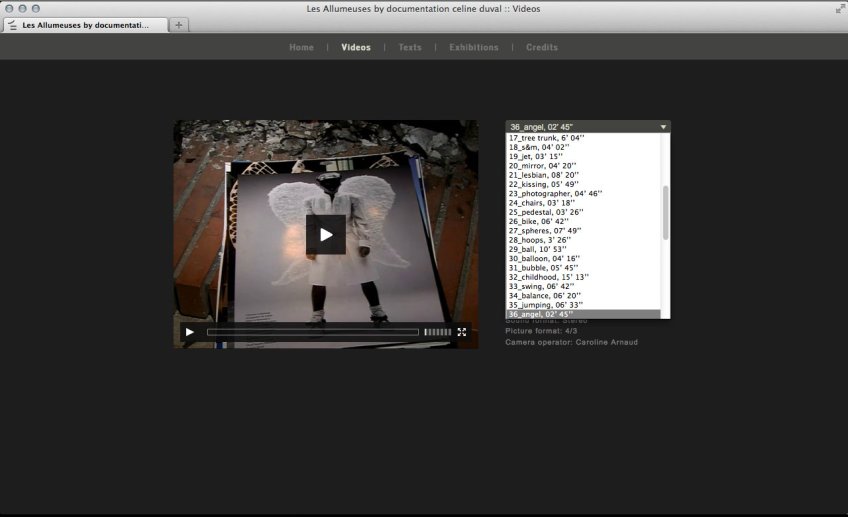Viewport: 848px width, 517px height.
Task: Click the browser fullscreen arrows icon
Action: pos(840,9)
